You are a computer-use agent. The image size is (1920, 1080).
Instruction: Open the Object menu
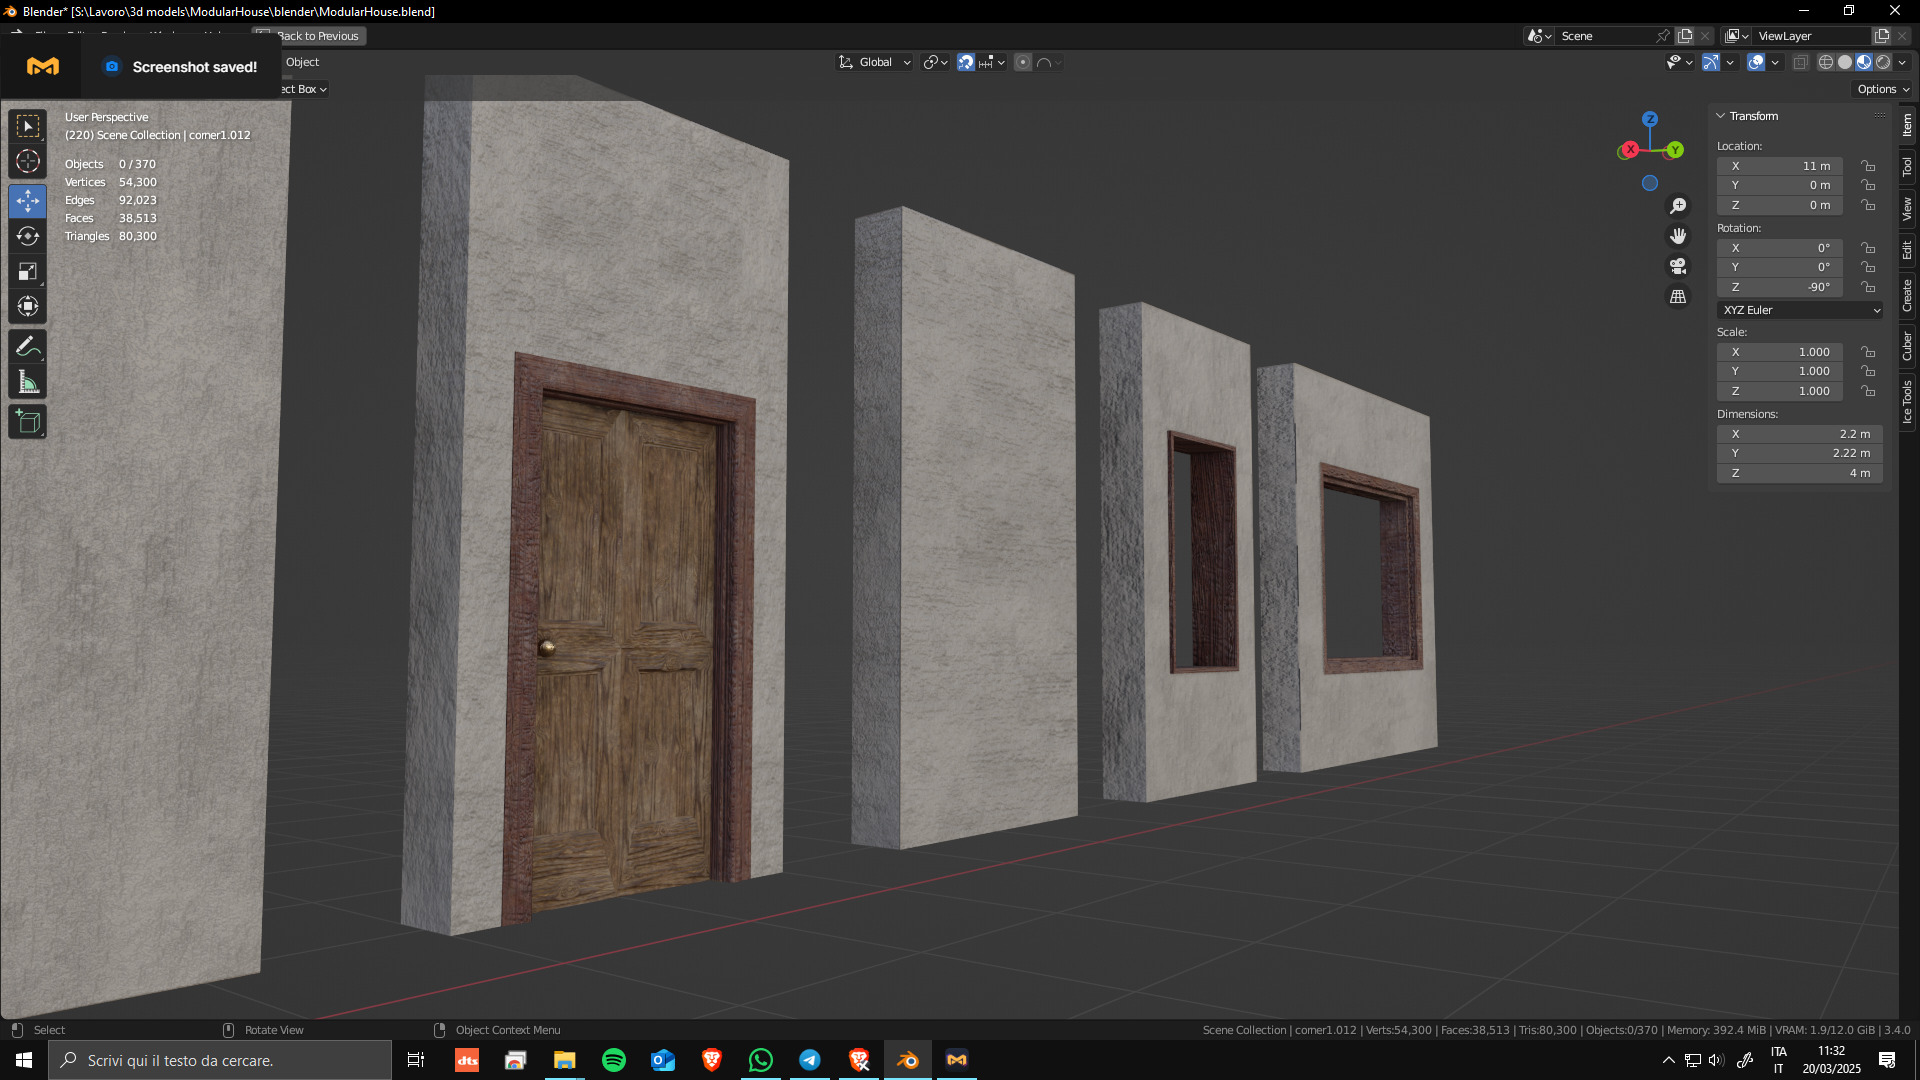(302, 62)
